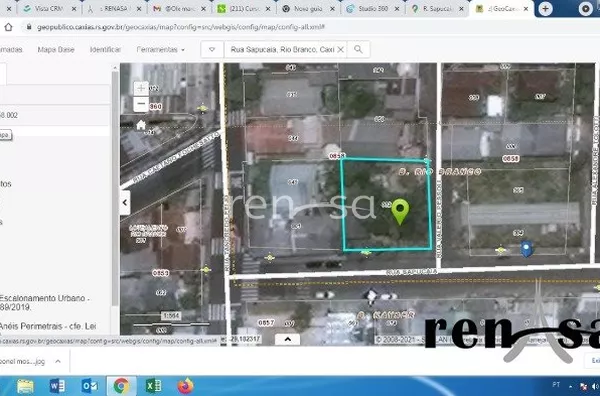This screenshot has height=396, width=600.
Task: Click the Rua Sapucaia street label
Action: 412,272
